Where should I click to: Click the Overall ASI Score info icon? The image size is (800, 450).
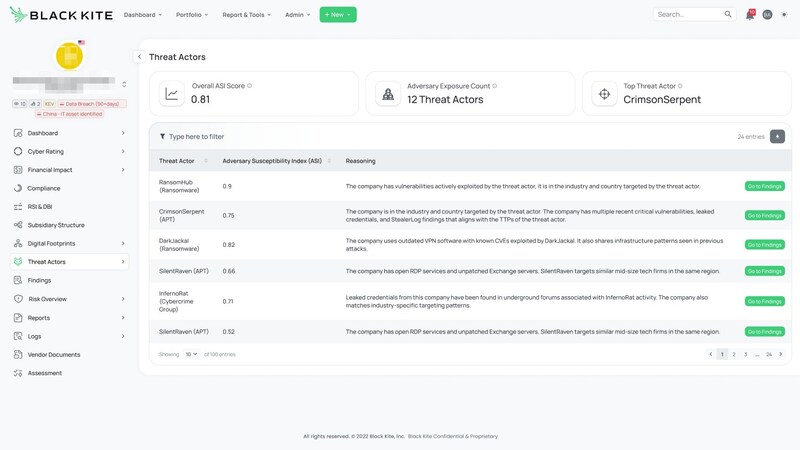point(249,86)
